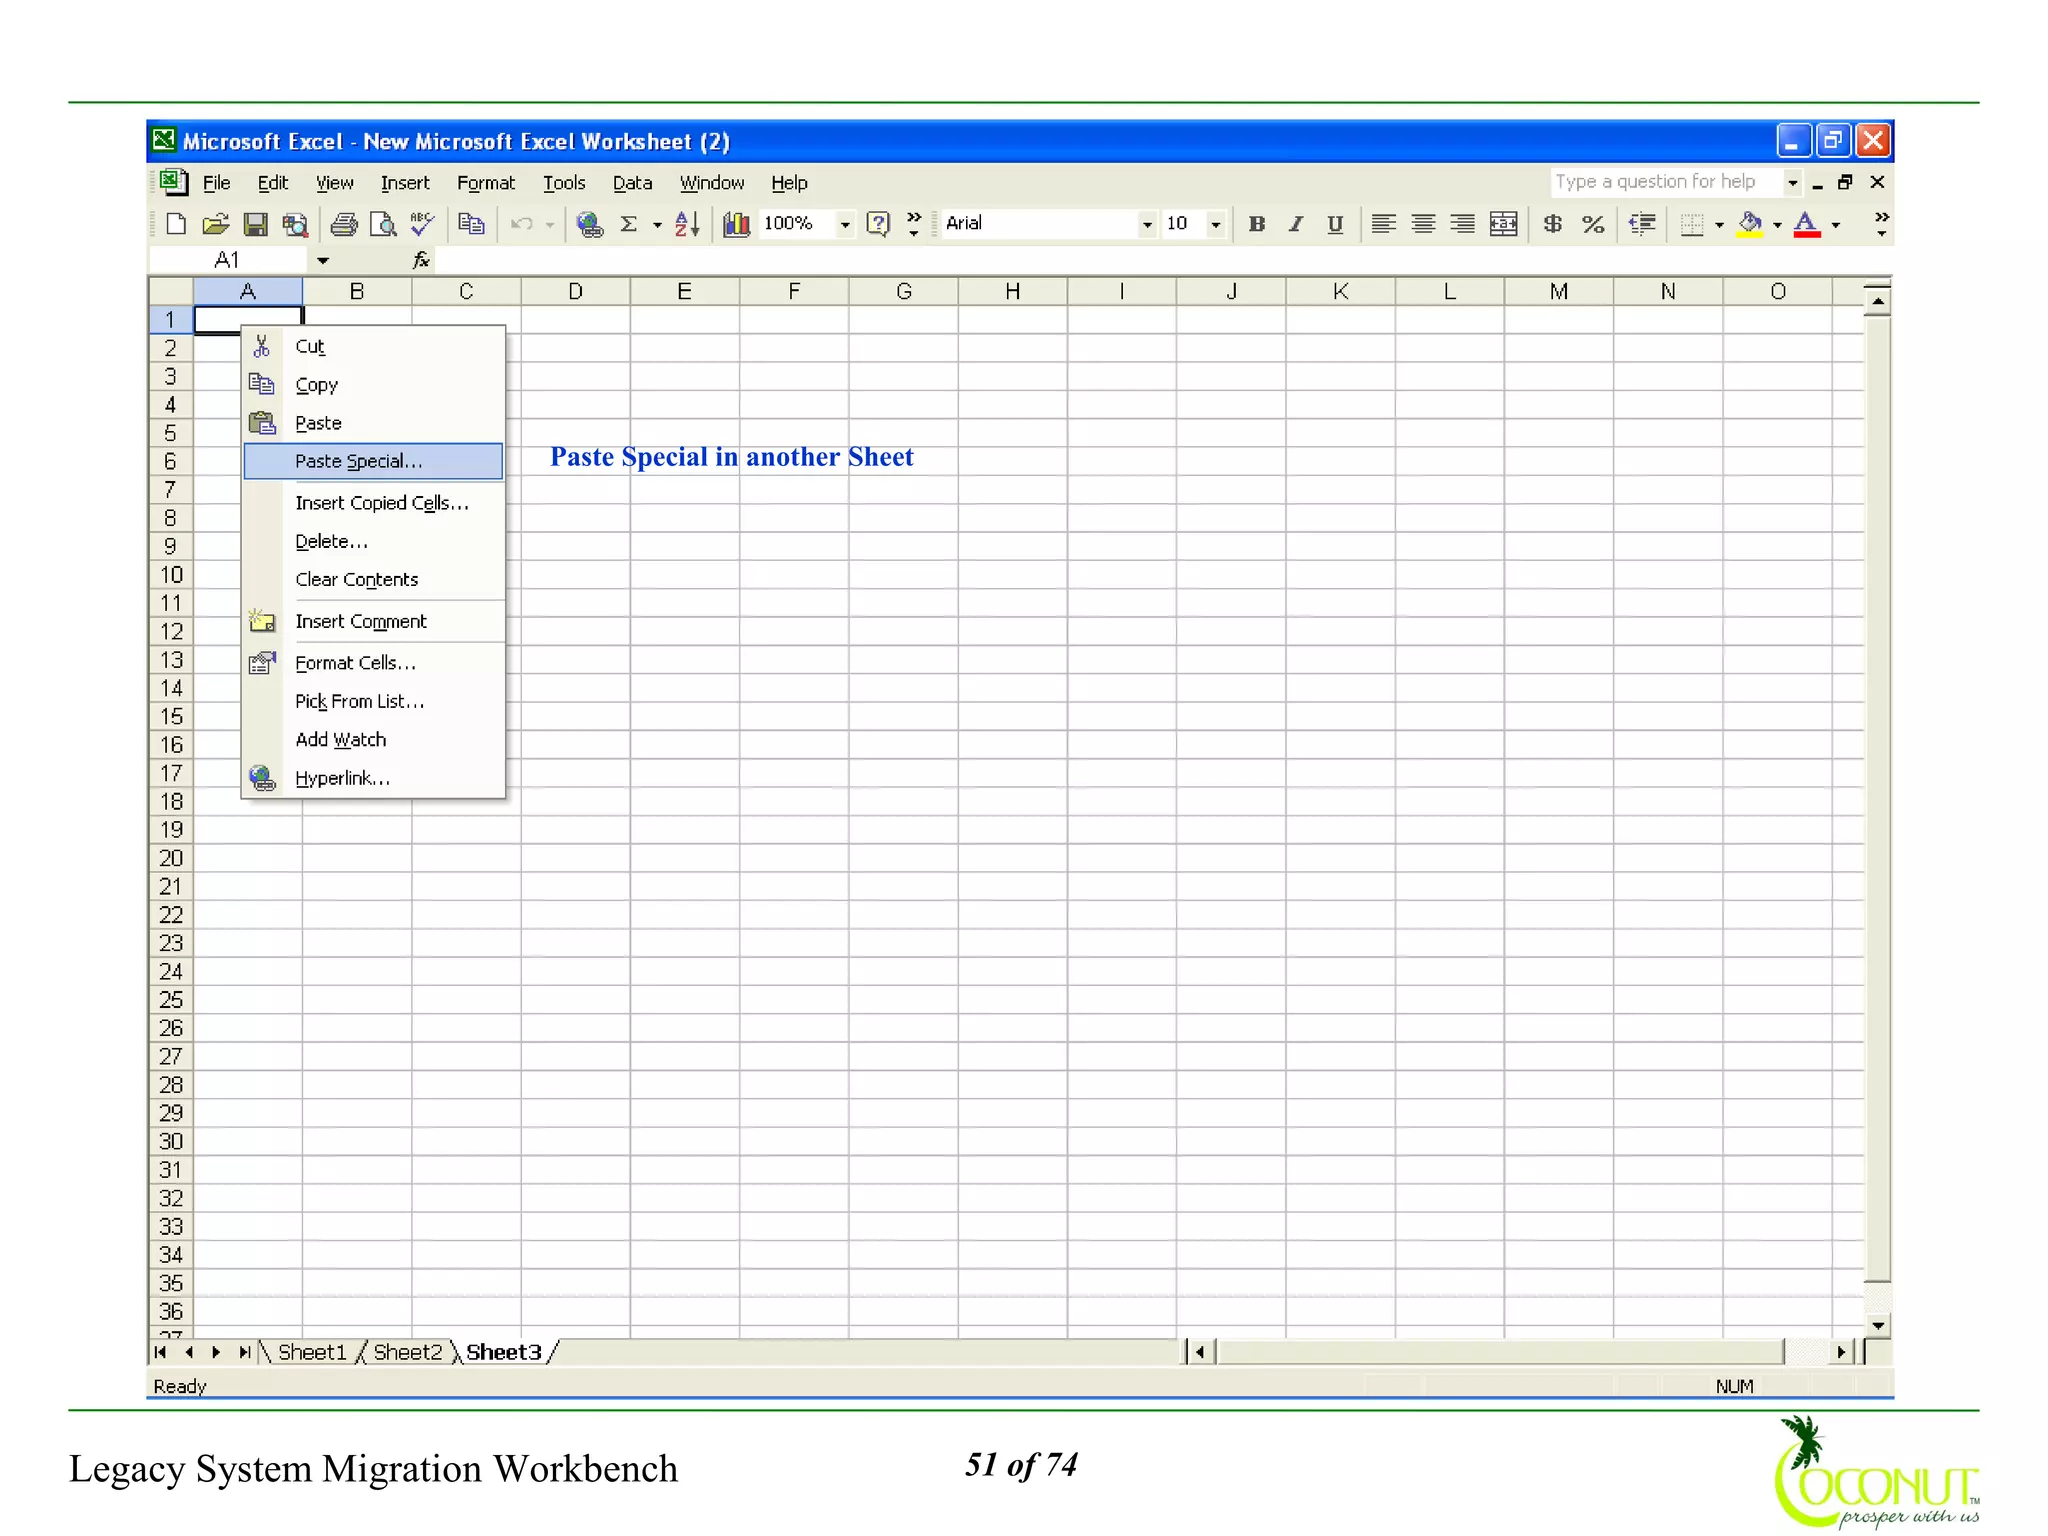
Task: Click the horizontal scrollbar right arrow
Action: click(1841, 1352)
